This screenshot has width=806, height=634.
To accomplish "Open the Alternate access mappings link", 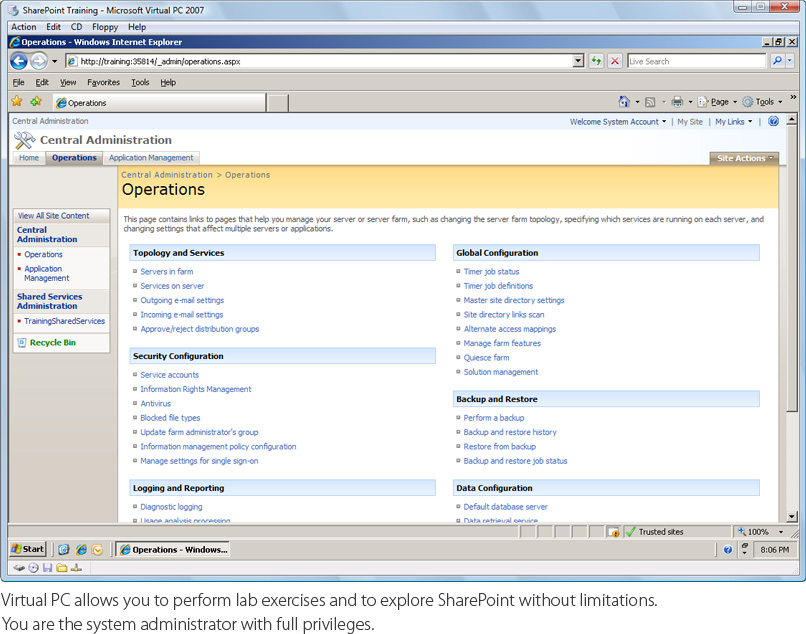I will point(510,329).
